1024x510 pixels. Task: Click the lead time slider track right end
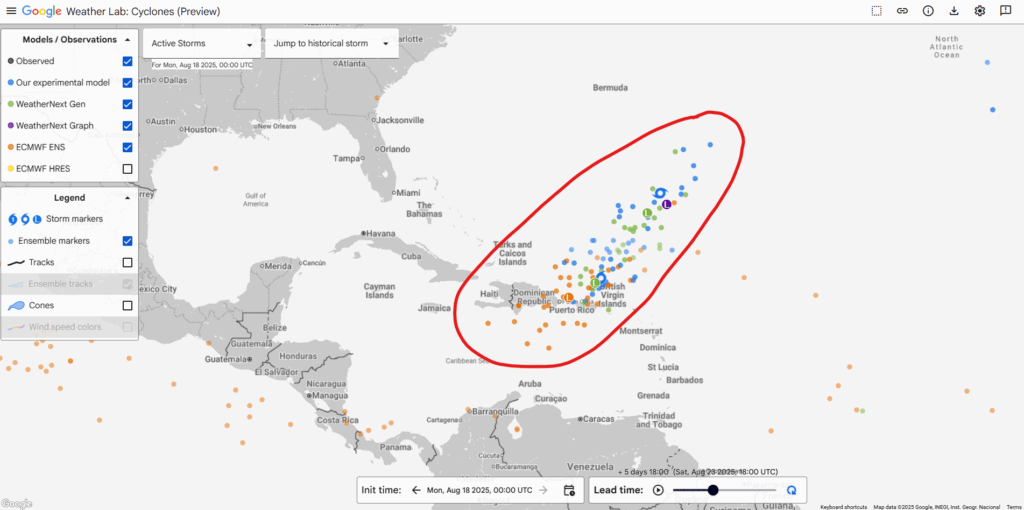tap(775, 490)
